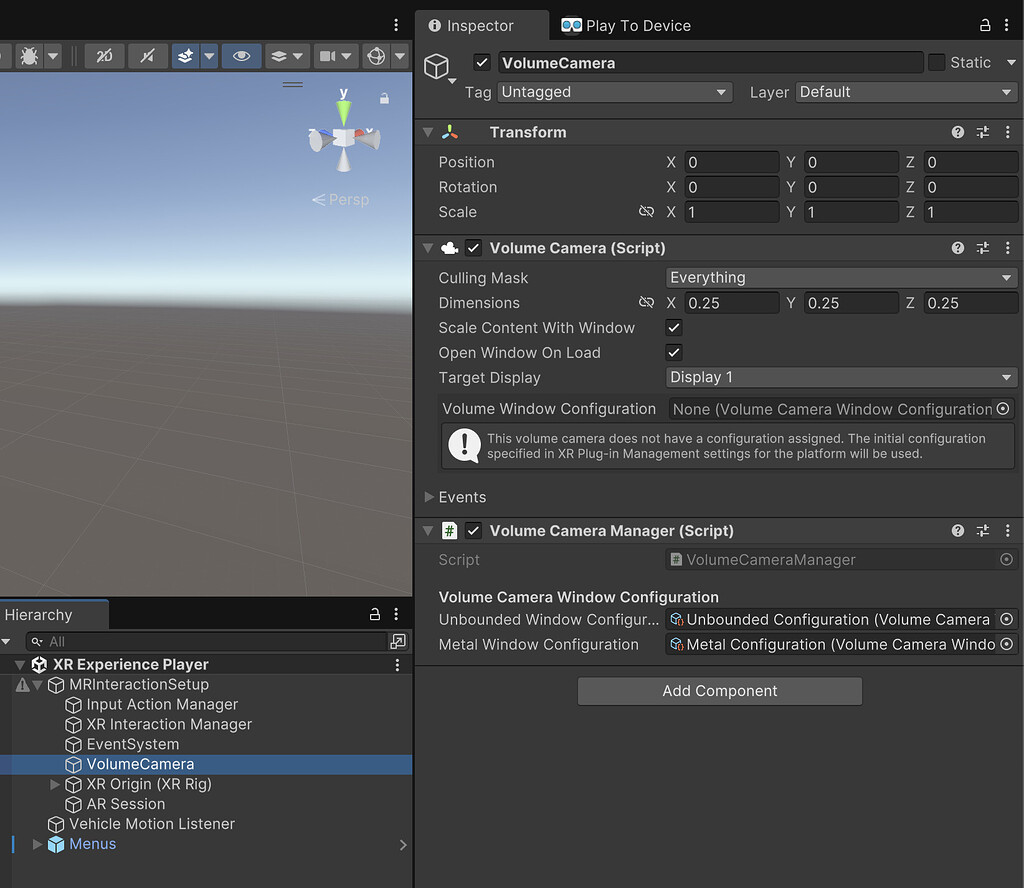Disable Open Window On Load
Screen dimensions: 1024x888
673,352
